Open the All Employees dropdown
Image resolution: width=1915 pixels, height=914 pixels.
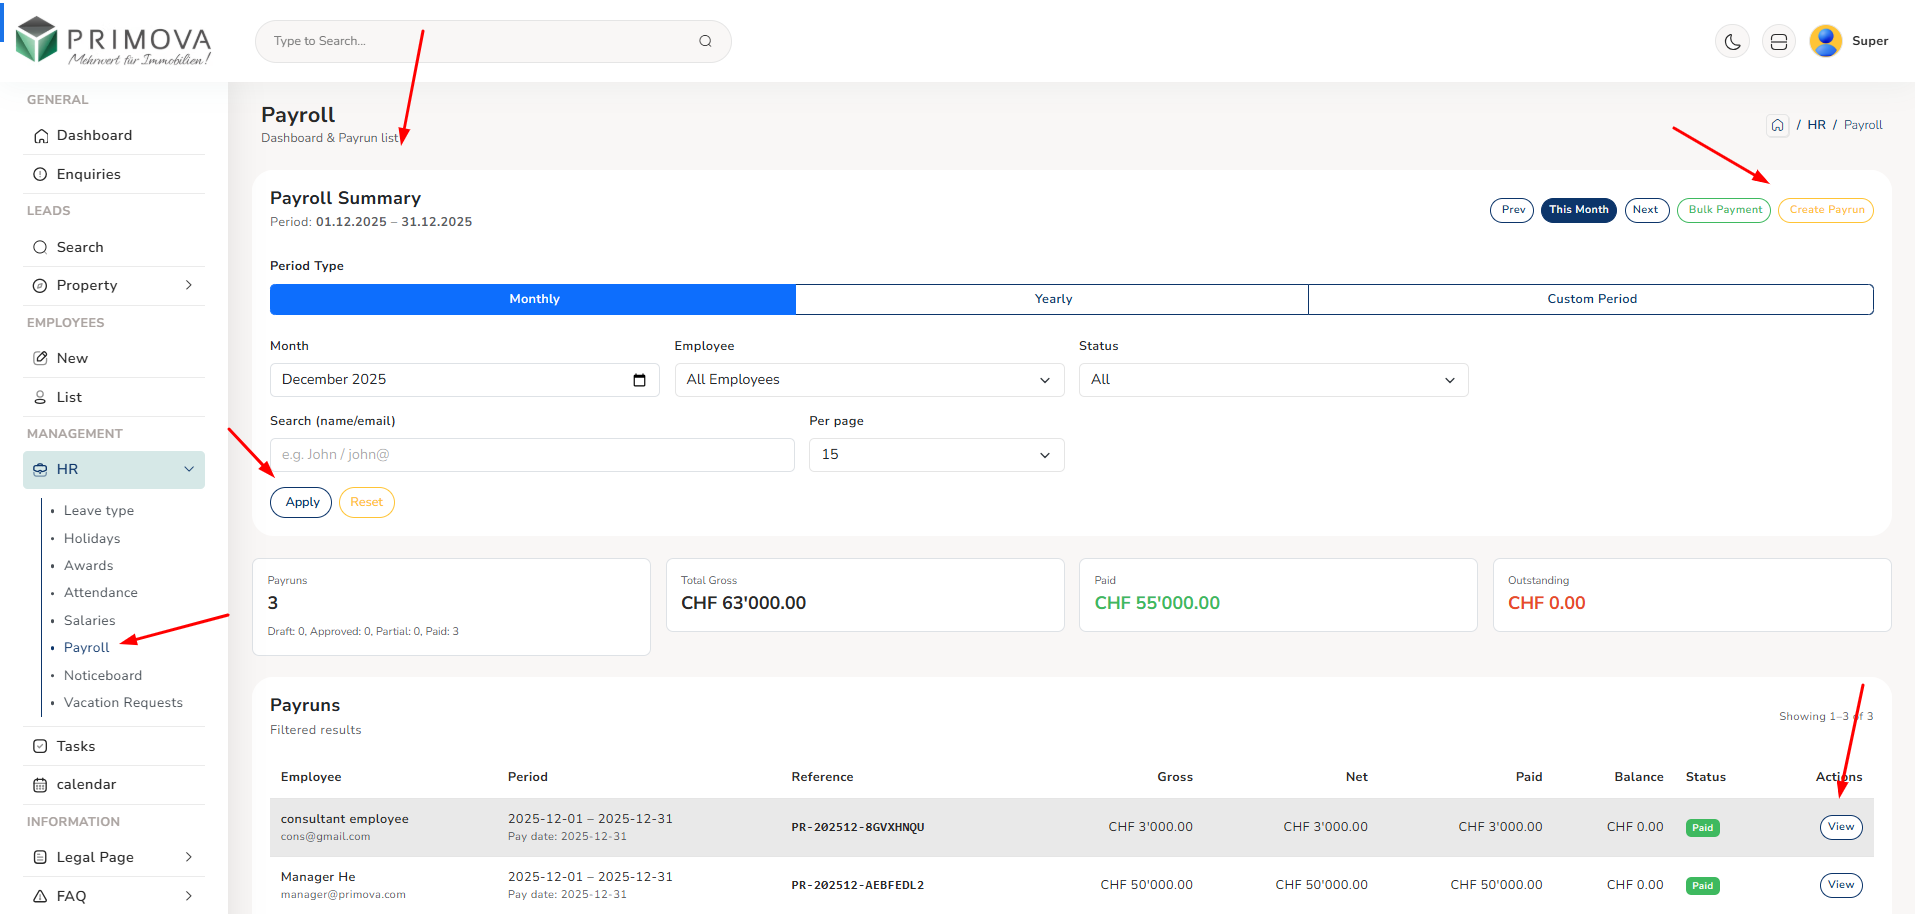868,380
